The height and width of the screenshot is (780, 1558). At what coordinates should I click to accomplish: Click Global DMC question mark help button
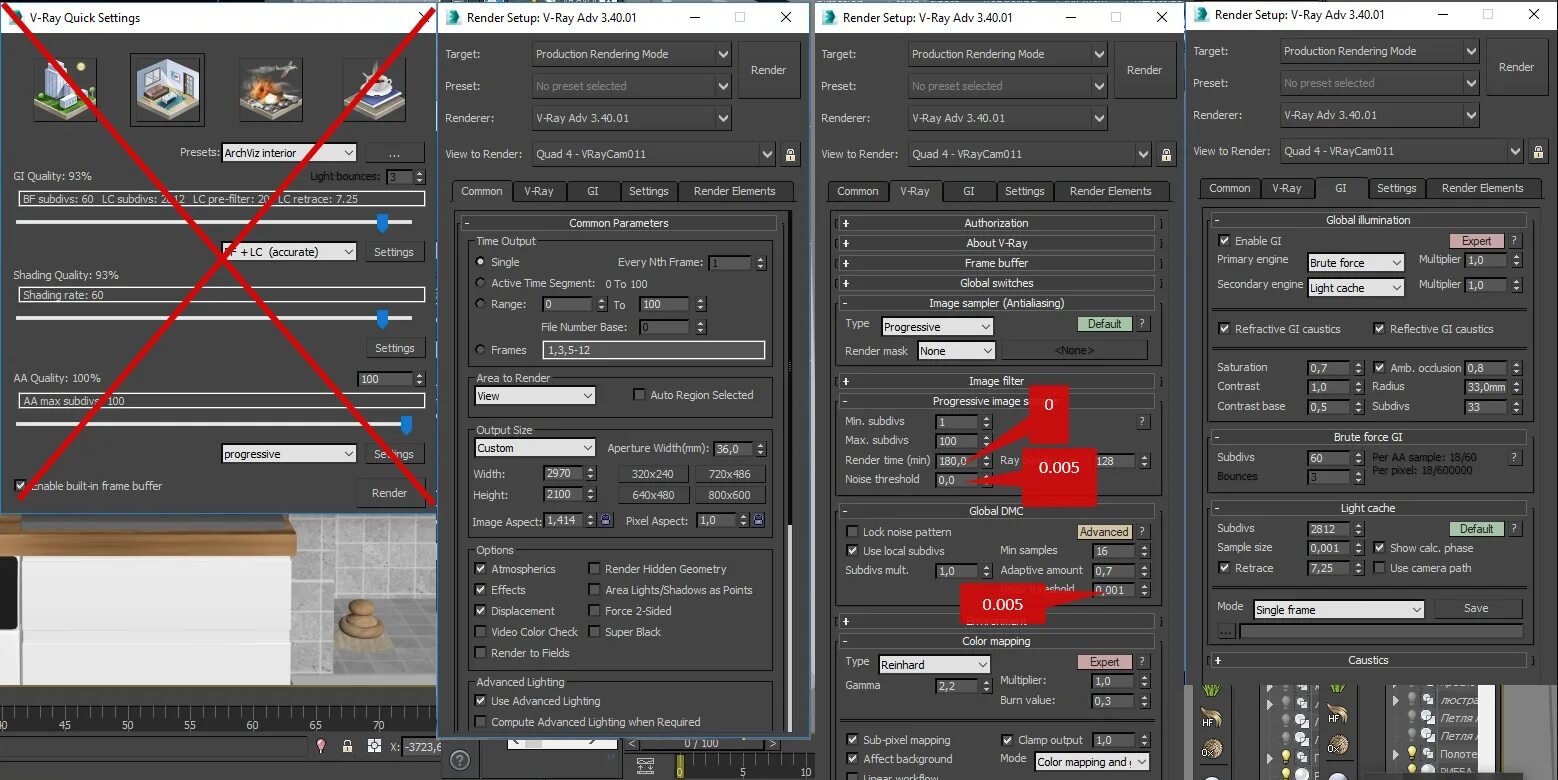(x=1142, y=532)
